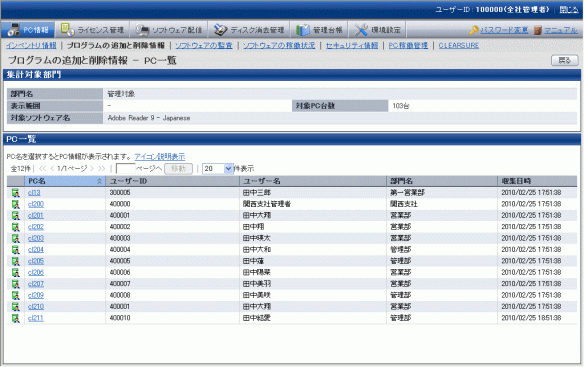Open PC link cl210
The image size is (584, 367).
point(36,307)
